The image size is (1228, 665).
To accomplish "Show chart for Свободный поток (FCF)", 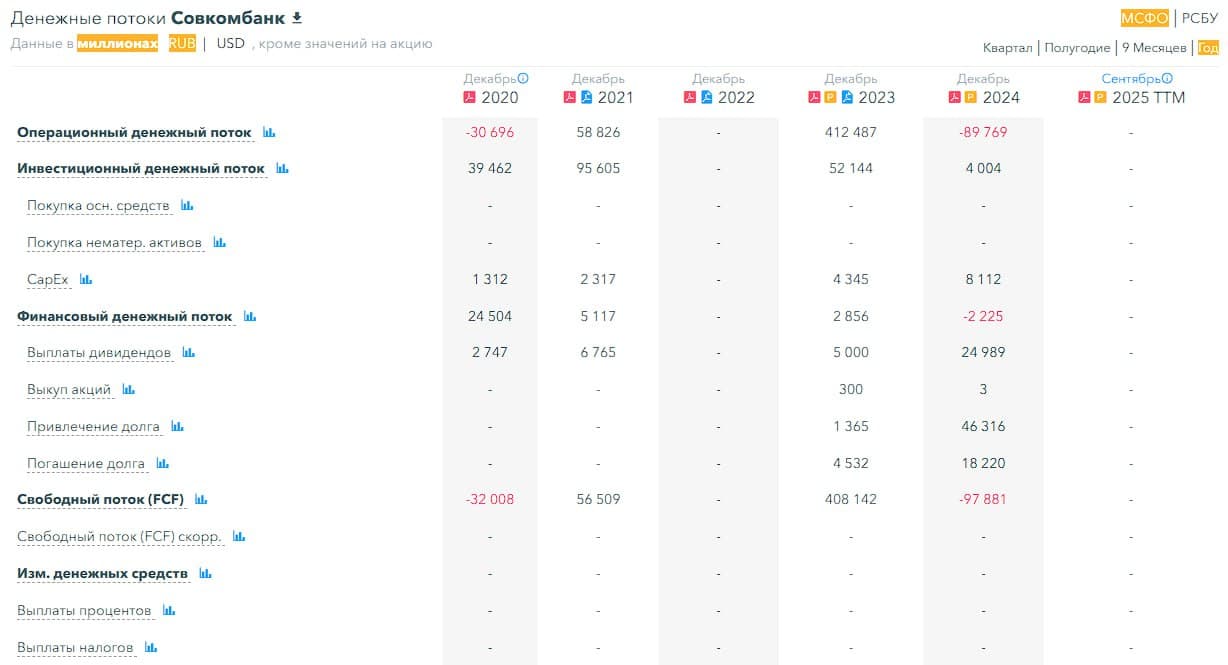I will click(201, 499).
